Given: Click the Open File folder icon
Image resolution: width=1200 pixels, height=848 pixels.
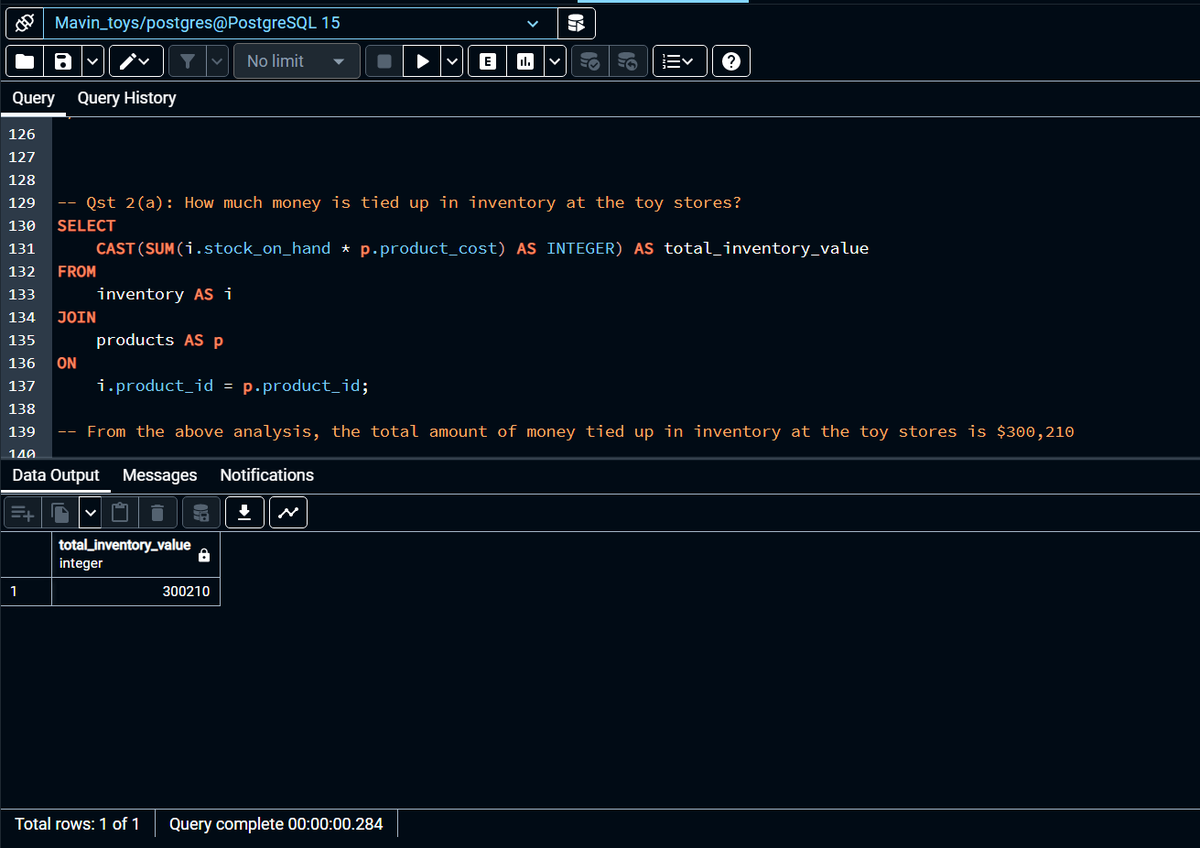Looking at the screenshot, I should [26, 62].
